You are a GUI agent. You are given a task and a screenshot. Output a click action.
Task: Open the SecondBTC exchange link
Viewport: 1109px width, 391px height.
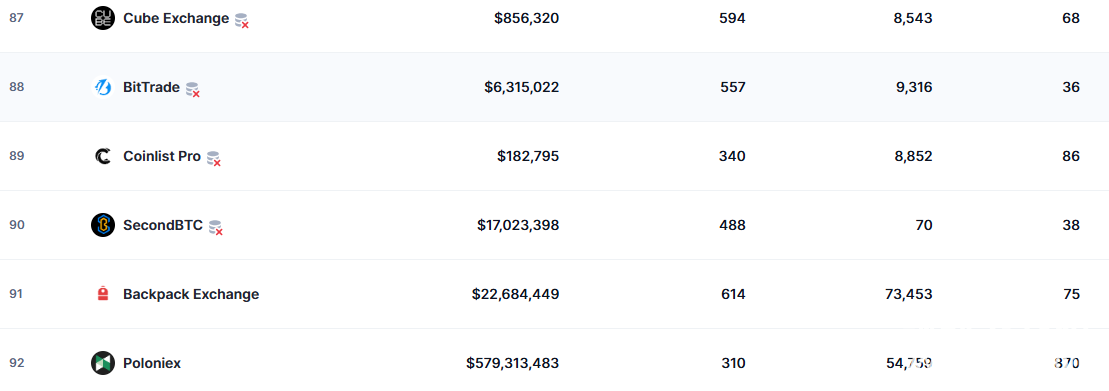163,226
